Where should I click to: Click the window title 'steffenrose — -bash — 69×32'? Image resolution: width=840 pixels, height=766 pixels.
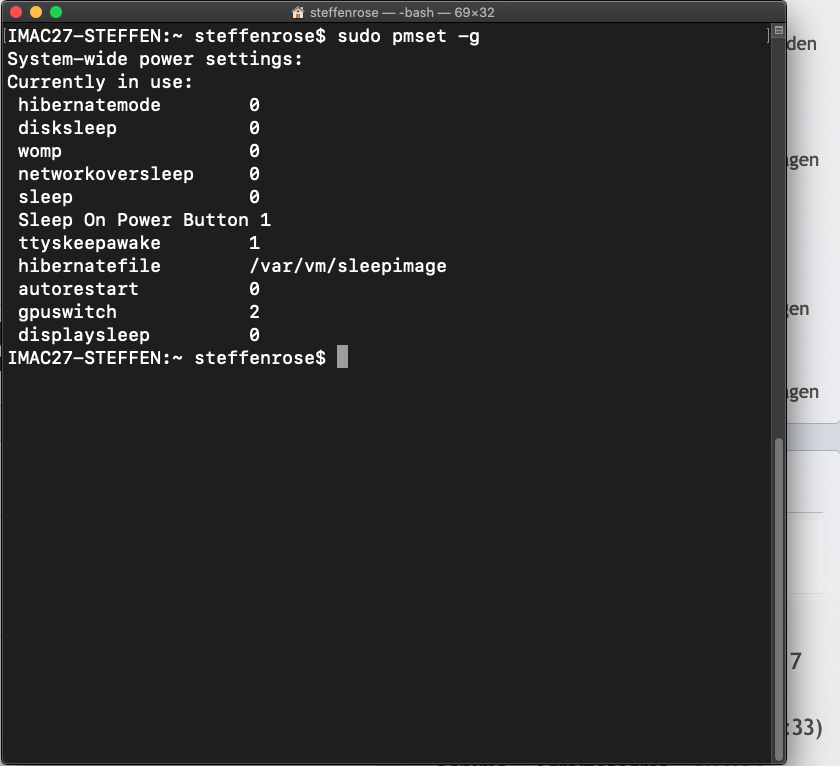402,13
